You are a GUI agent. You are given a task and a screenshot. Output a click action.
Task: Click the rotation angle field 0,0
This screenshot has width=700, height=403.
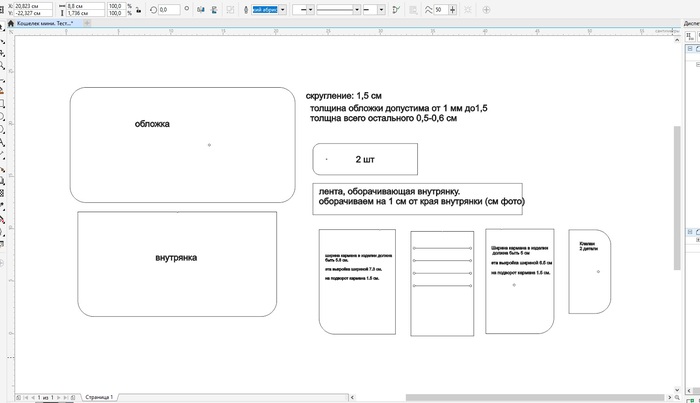169,9
